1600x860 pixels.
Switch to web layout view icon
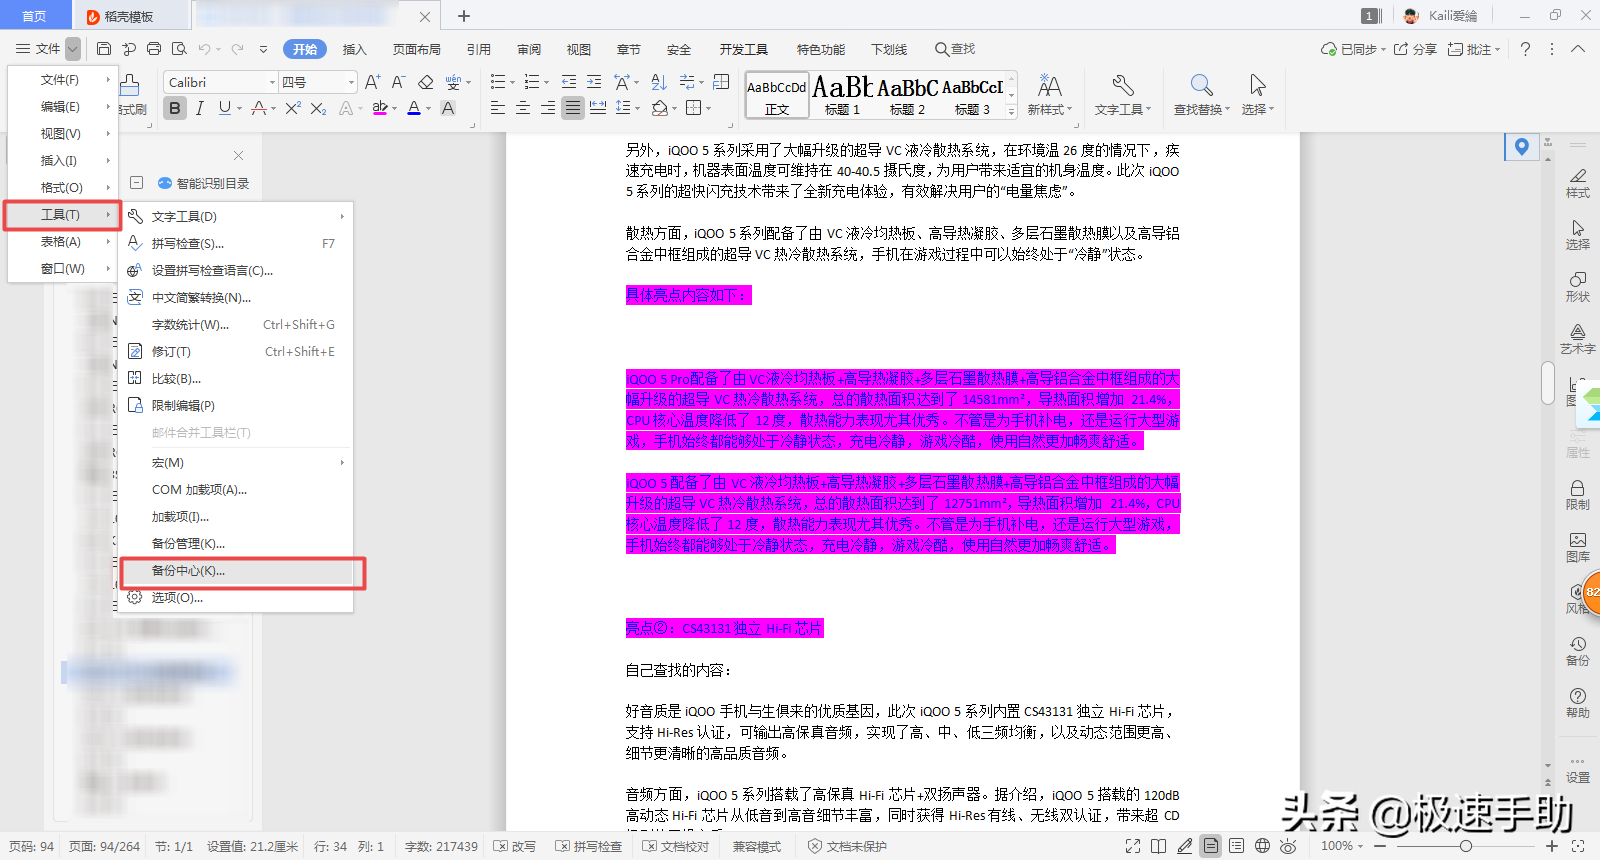[x=1263, y=846]
